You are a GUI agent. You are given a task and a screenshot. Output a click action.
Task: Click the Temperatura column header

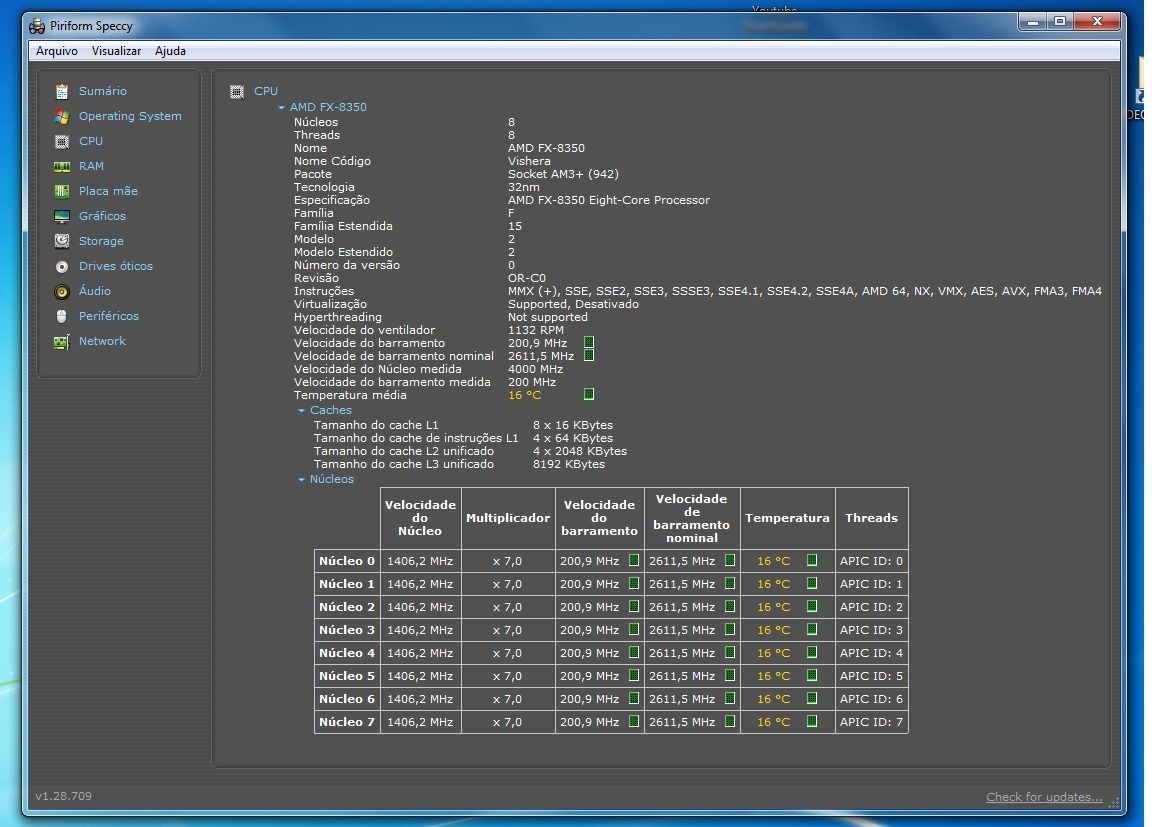(788, 518)
